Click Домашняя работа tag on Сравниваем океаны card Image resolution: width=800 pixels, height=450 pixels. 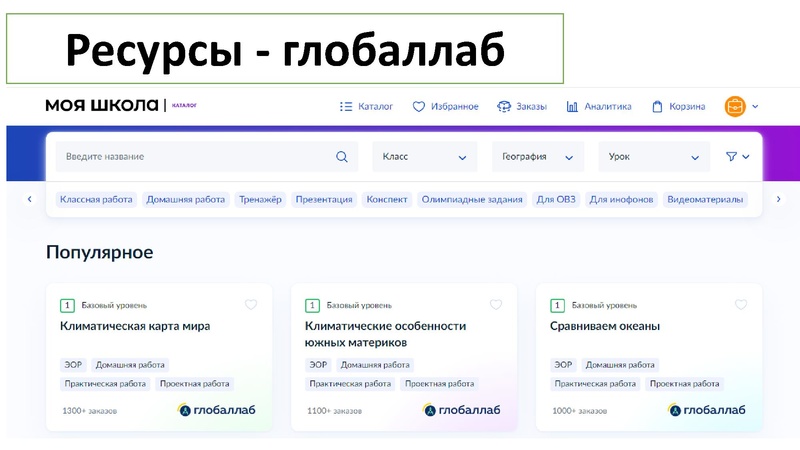(620, 365)
